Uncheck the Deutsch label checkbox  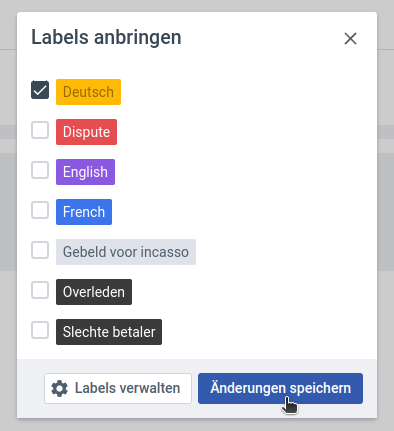click(x=40, y=90)
